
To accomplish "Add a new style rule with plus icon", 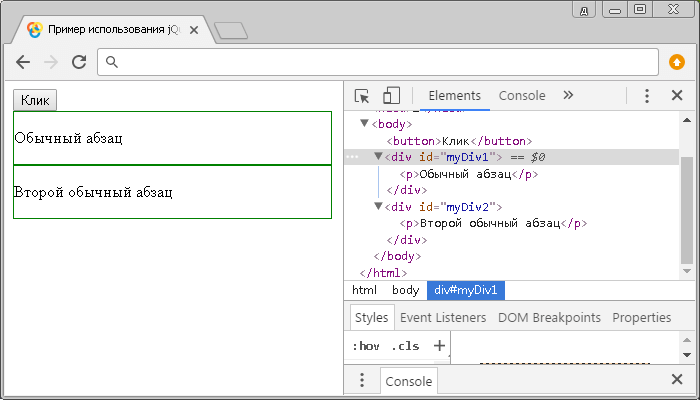I will 439,346.
